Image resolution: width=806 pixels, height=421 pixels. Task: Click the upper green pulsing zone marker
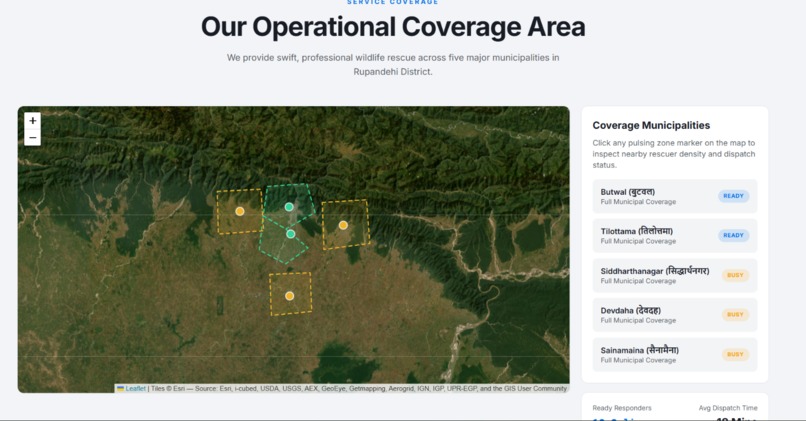coord(289,207)
